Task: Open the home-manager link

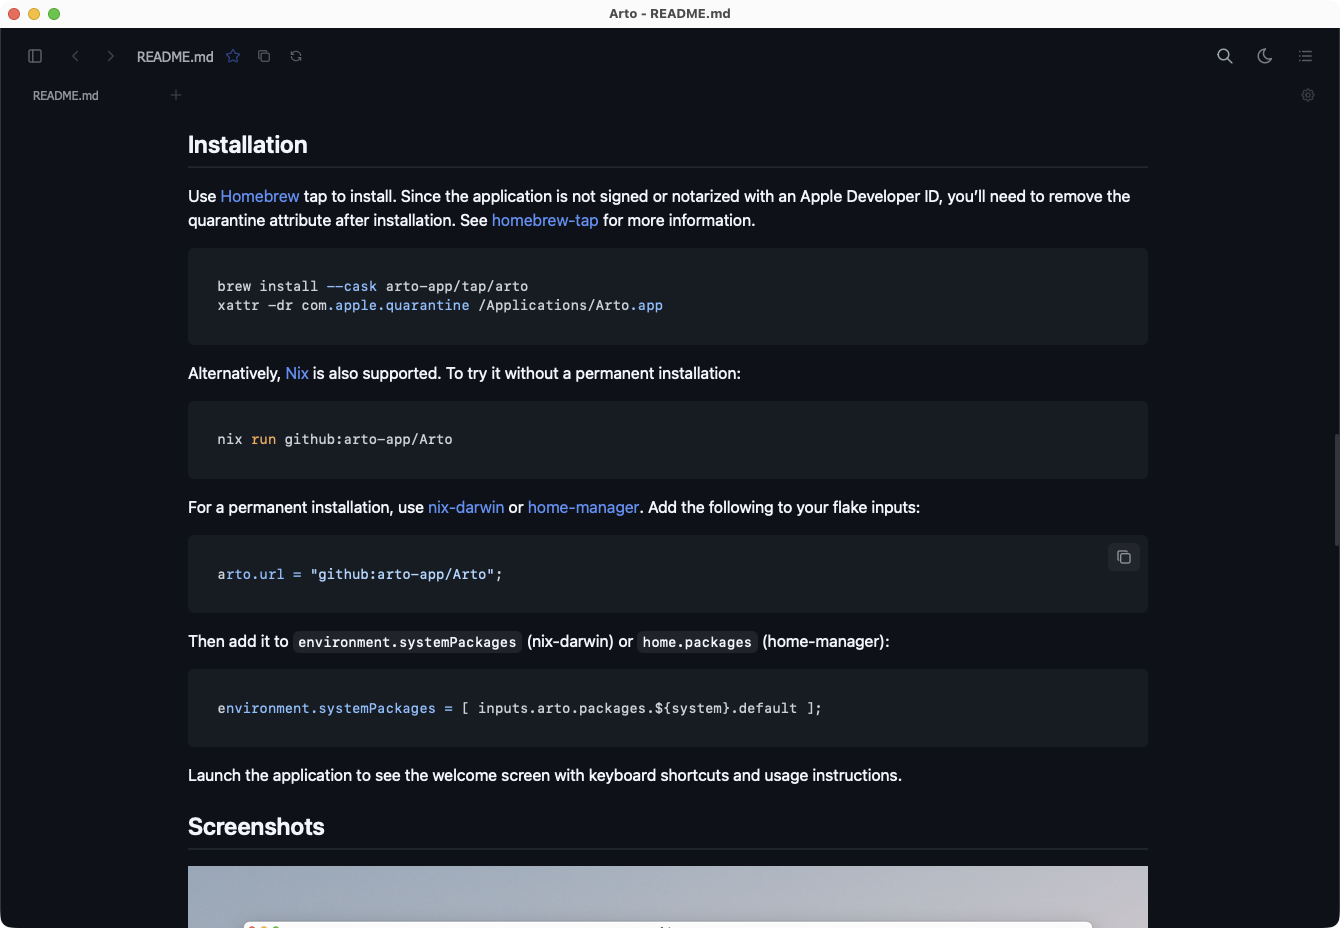Action: click(583, 507)
